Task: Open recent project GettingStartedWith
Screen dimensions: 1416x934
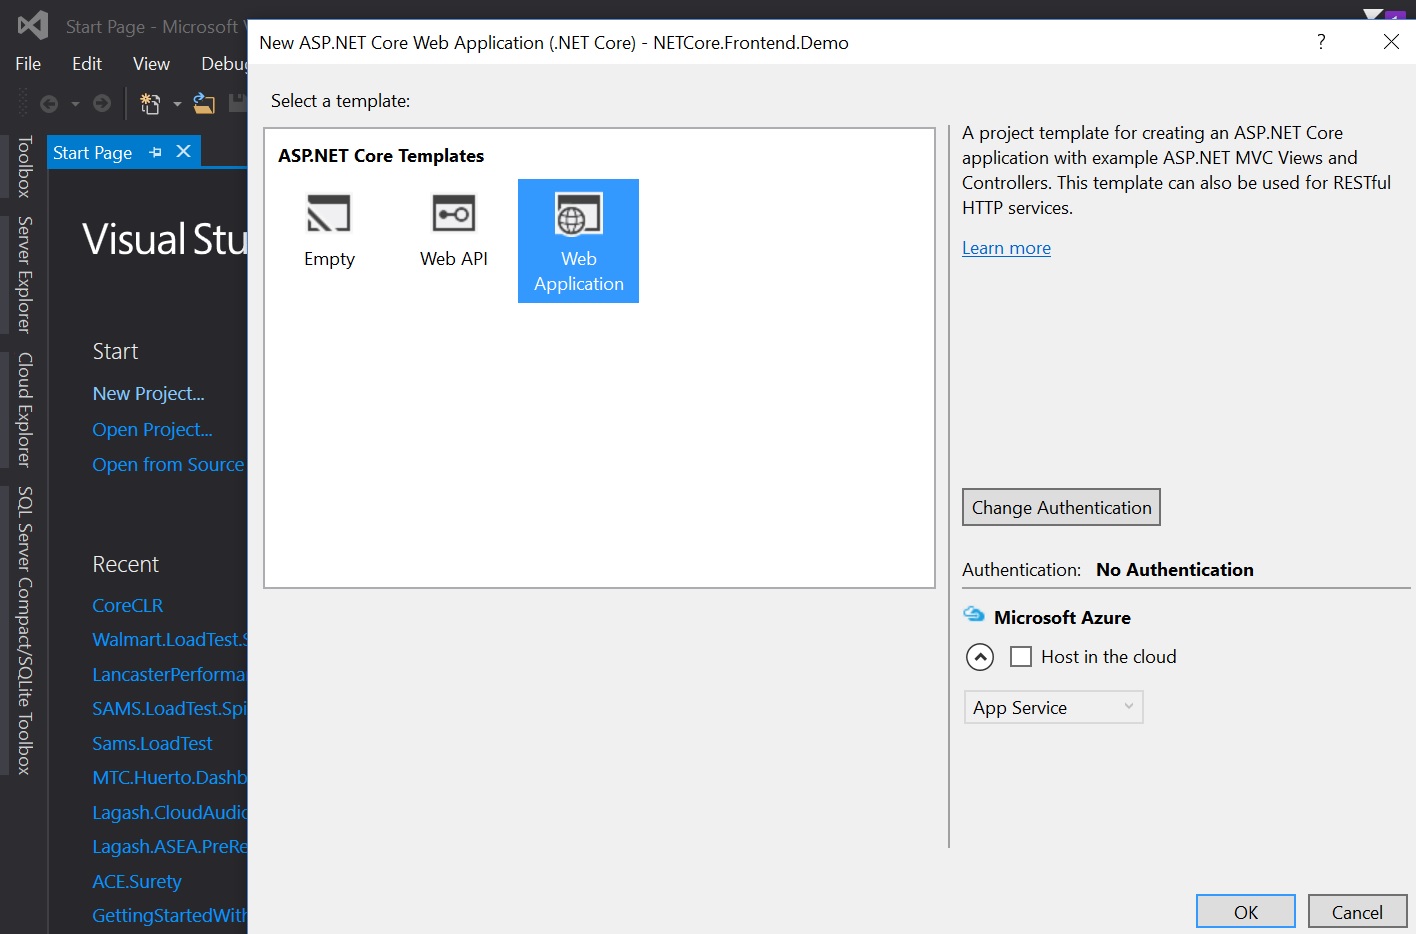Action: click(x=169, y=915)
